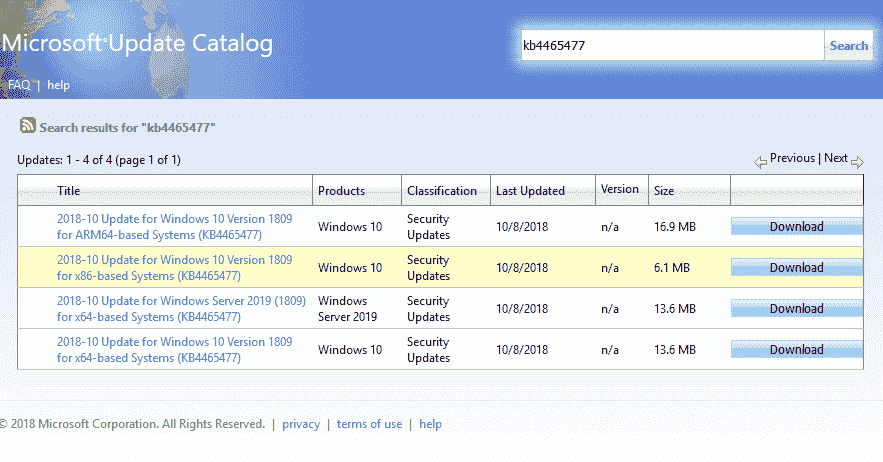Open the x86-based Systems KB4465477 update
This screenshot has height=462, width=883.
coord(175,268)
